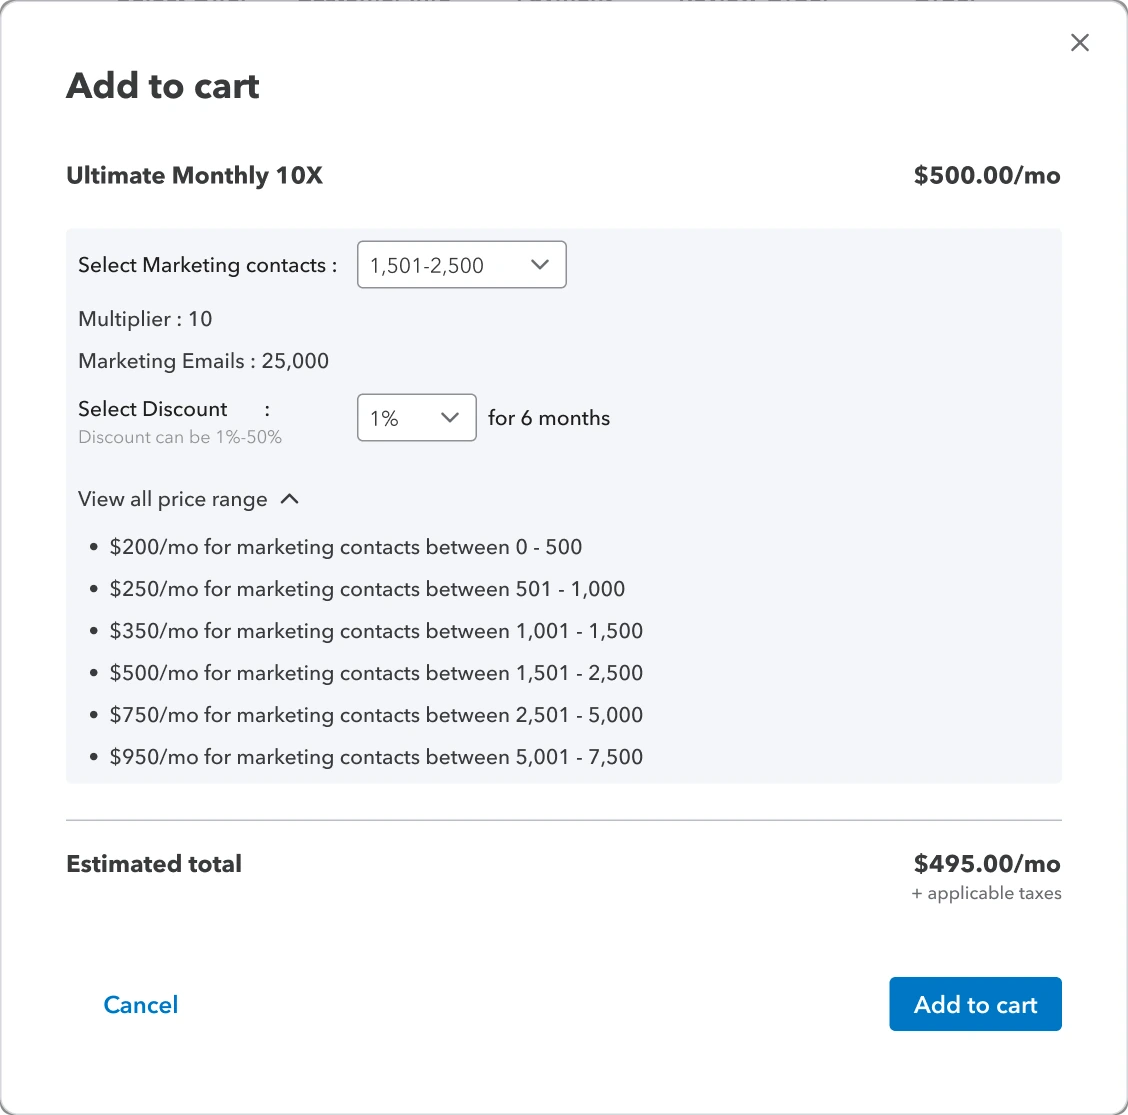Click the $495.00/mo estimated total amount
Screen dimensions: 1128x1115
987,863
